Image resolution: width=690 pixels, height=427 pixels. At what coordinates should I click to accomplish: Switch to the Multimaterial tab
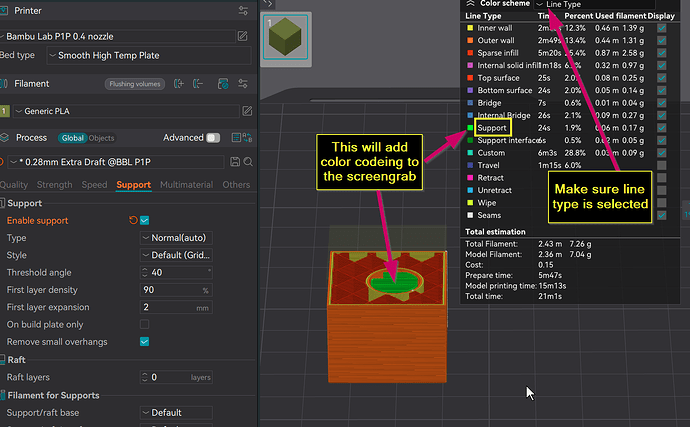(187, 185)
